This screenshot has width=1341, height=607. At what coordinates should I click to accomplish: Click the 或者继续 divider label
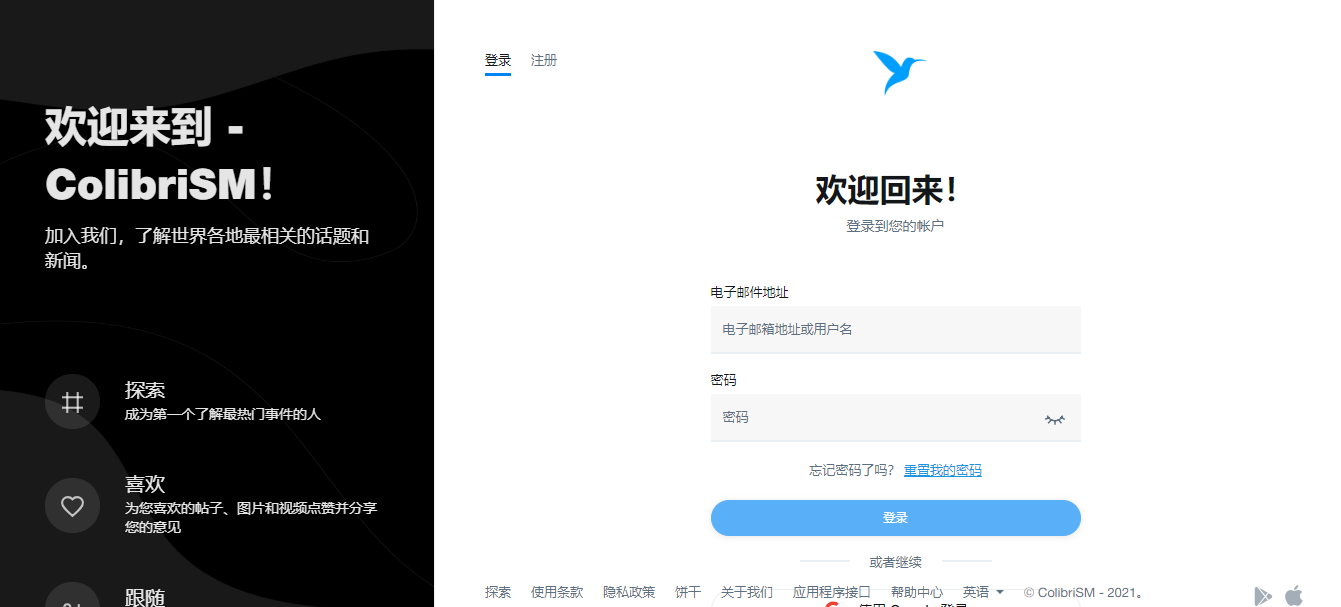(896, 562)
